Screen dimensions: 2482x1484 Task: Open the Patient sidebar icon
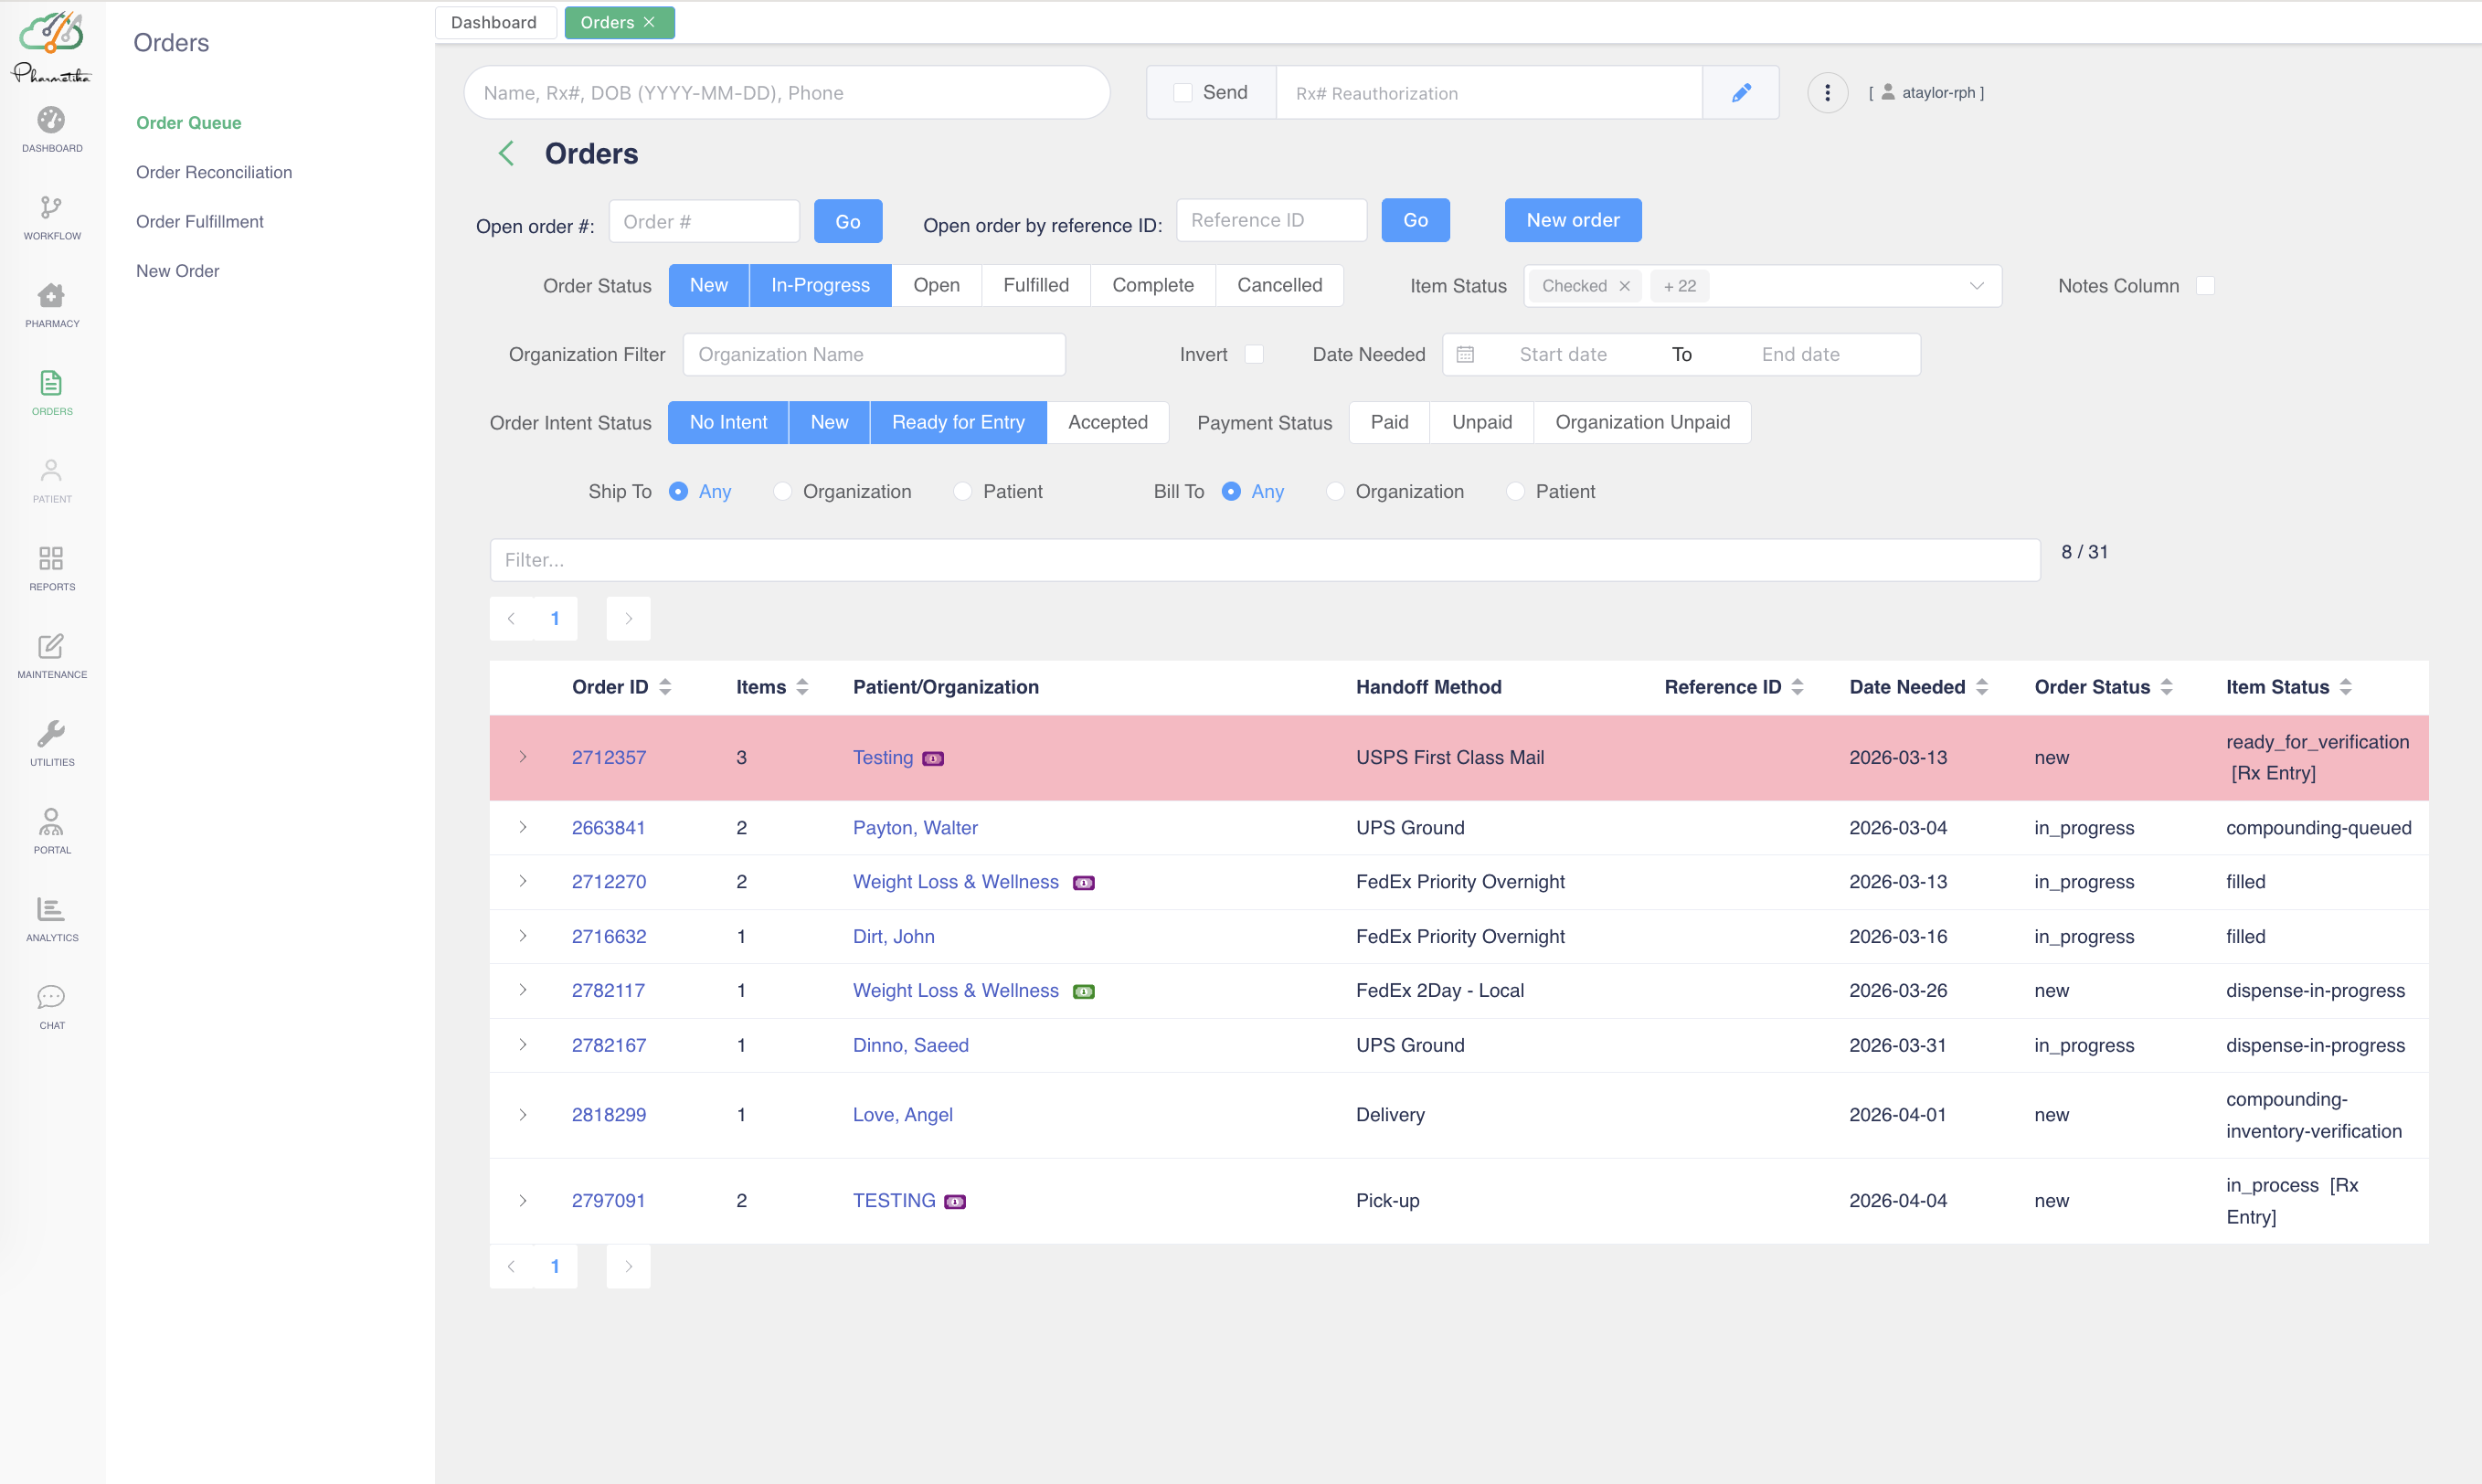51,470
